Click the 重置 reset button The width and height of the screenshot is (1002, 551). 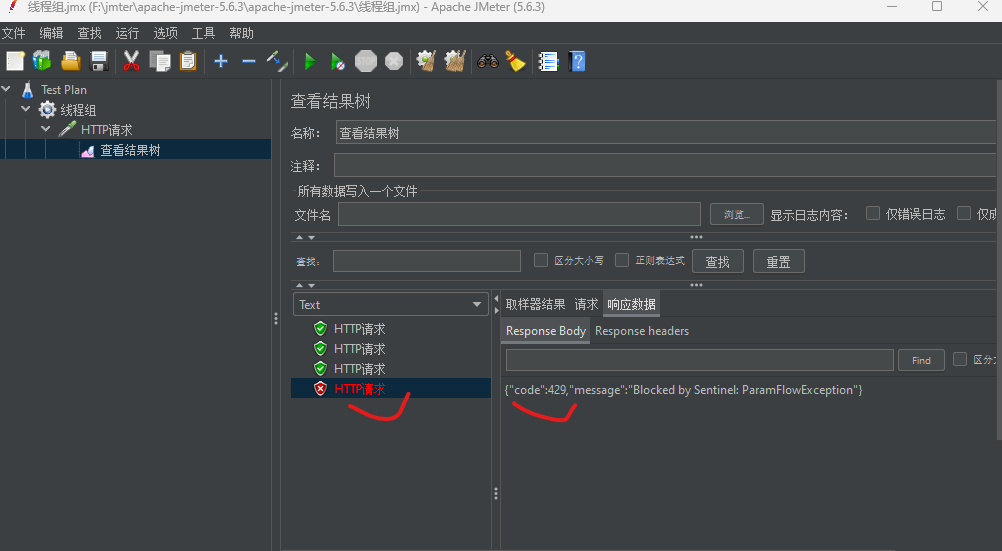[x=778, y=261]
